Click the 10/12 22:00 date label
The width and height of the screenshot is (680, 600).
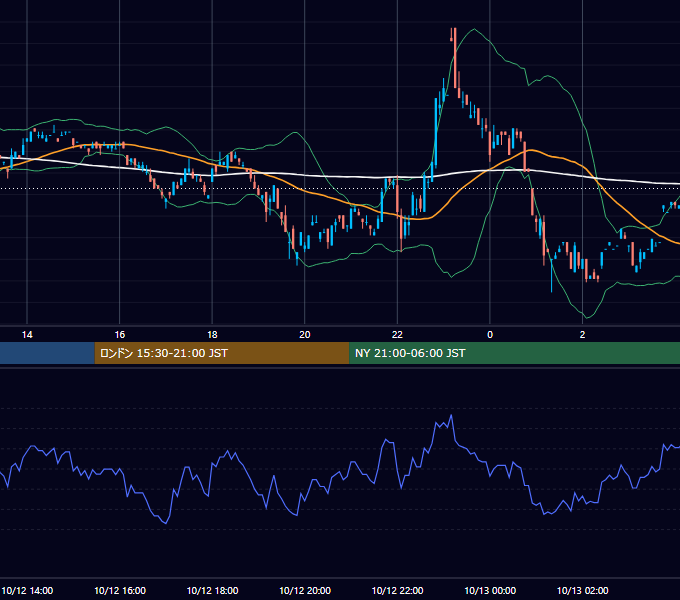coord(397,590)
